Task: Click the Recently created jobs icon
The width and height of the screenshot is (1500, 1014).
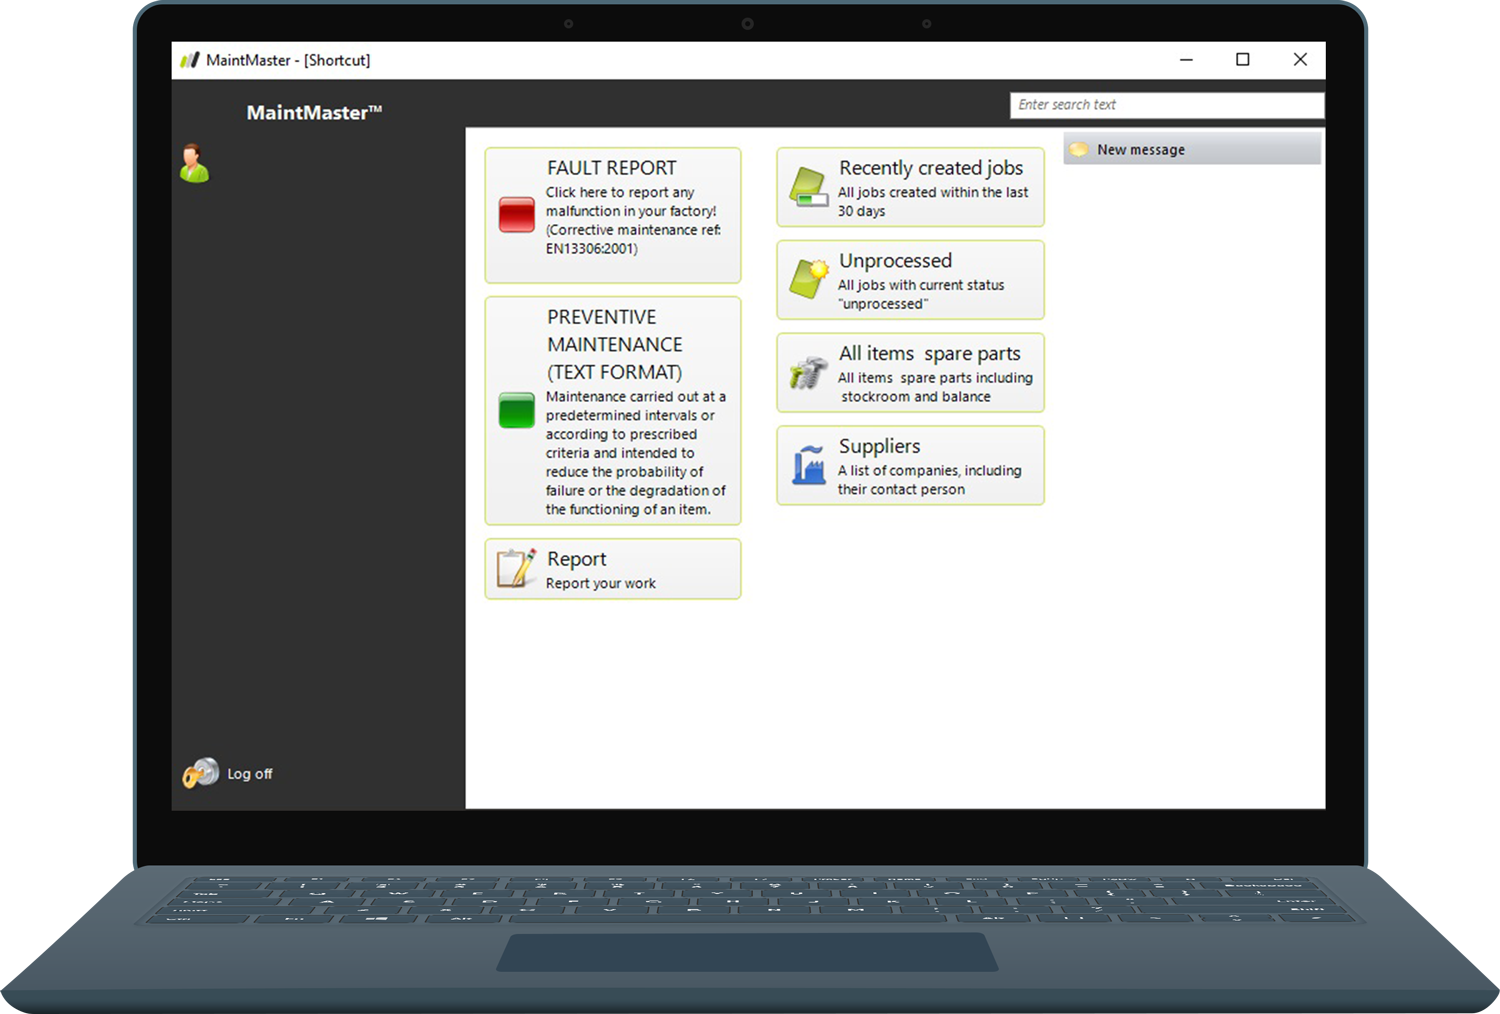Action: click(809, 187)
